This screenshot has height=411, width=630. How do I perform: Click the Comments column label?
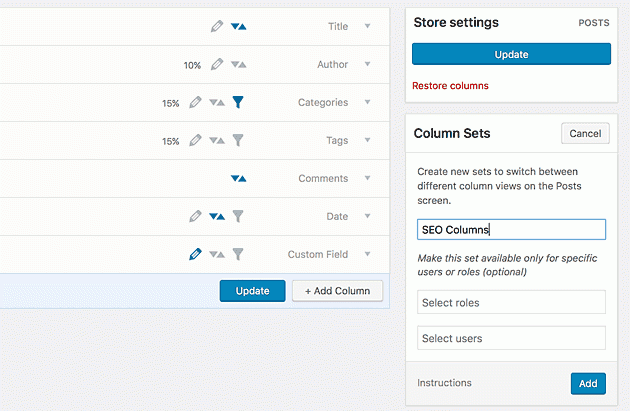(323, 178)
